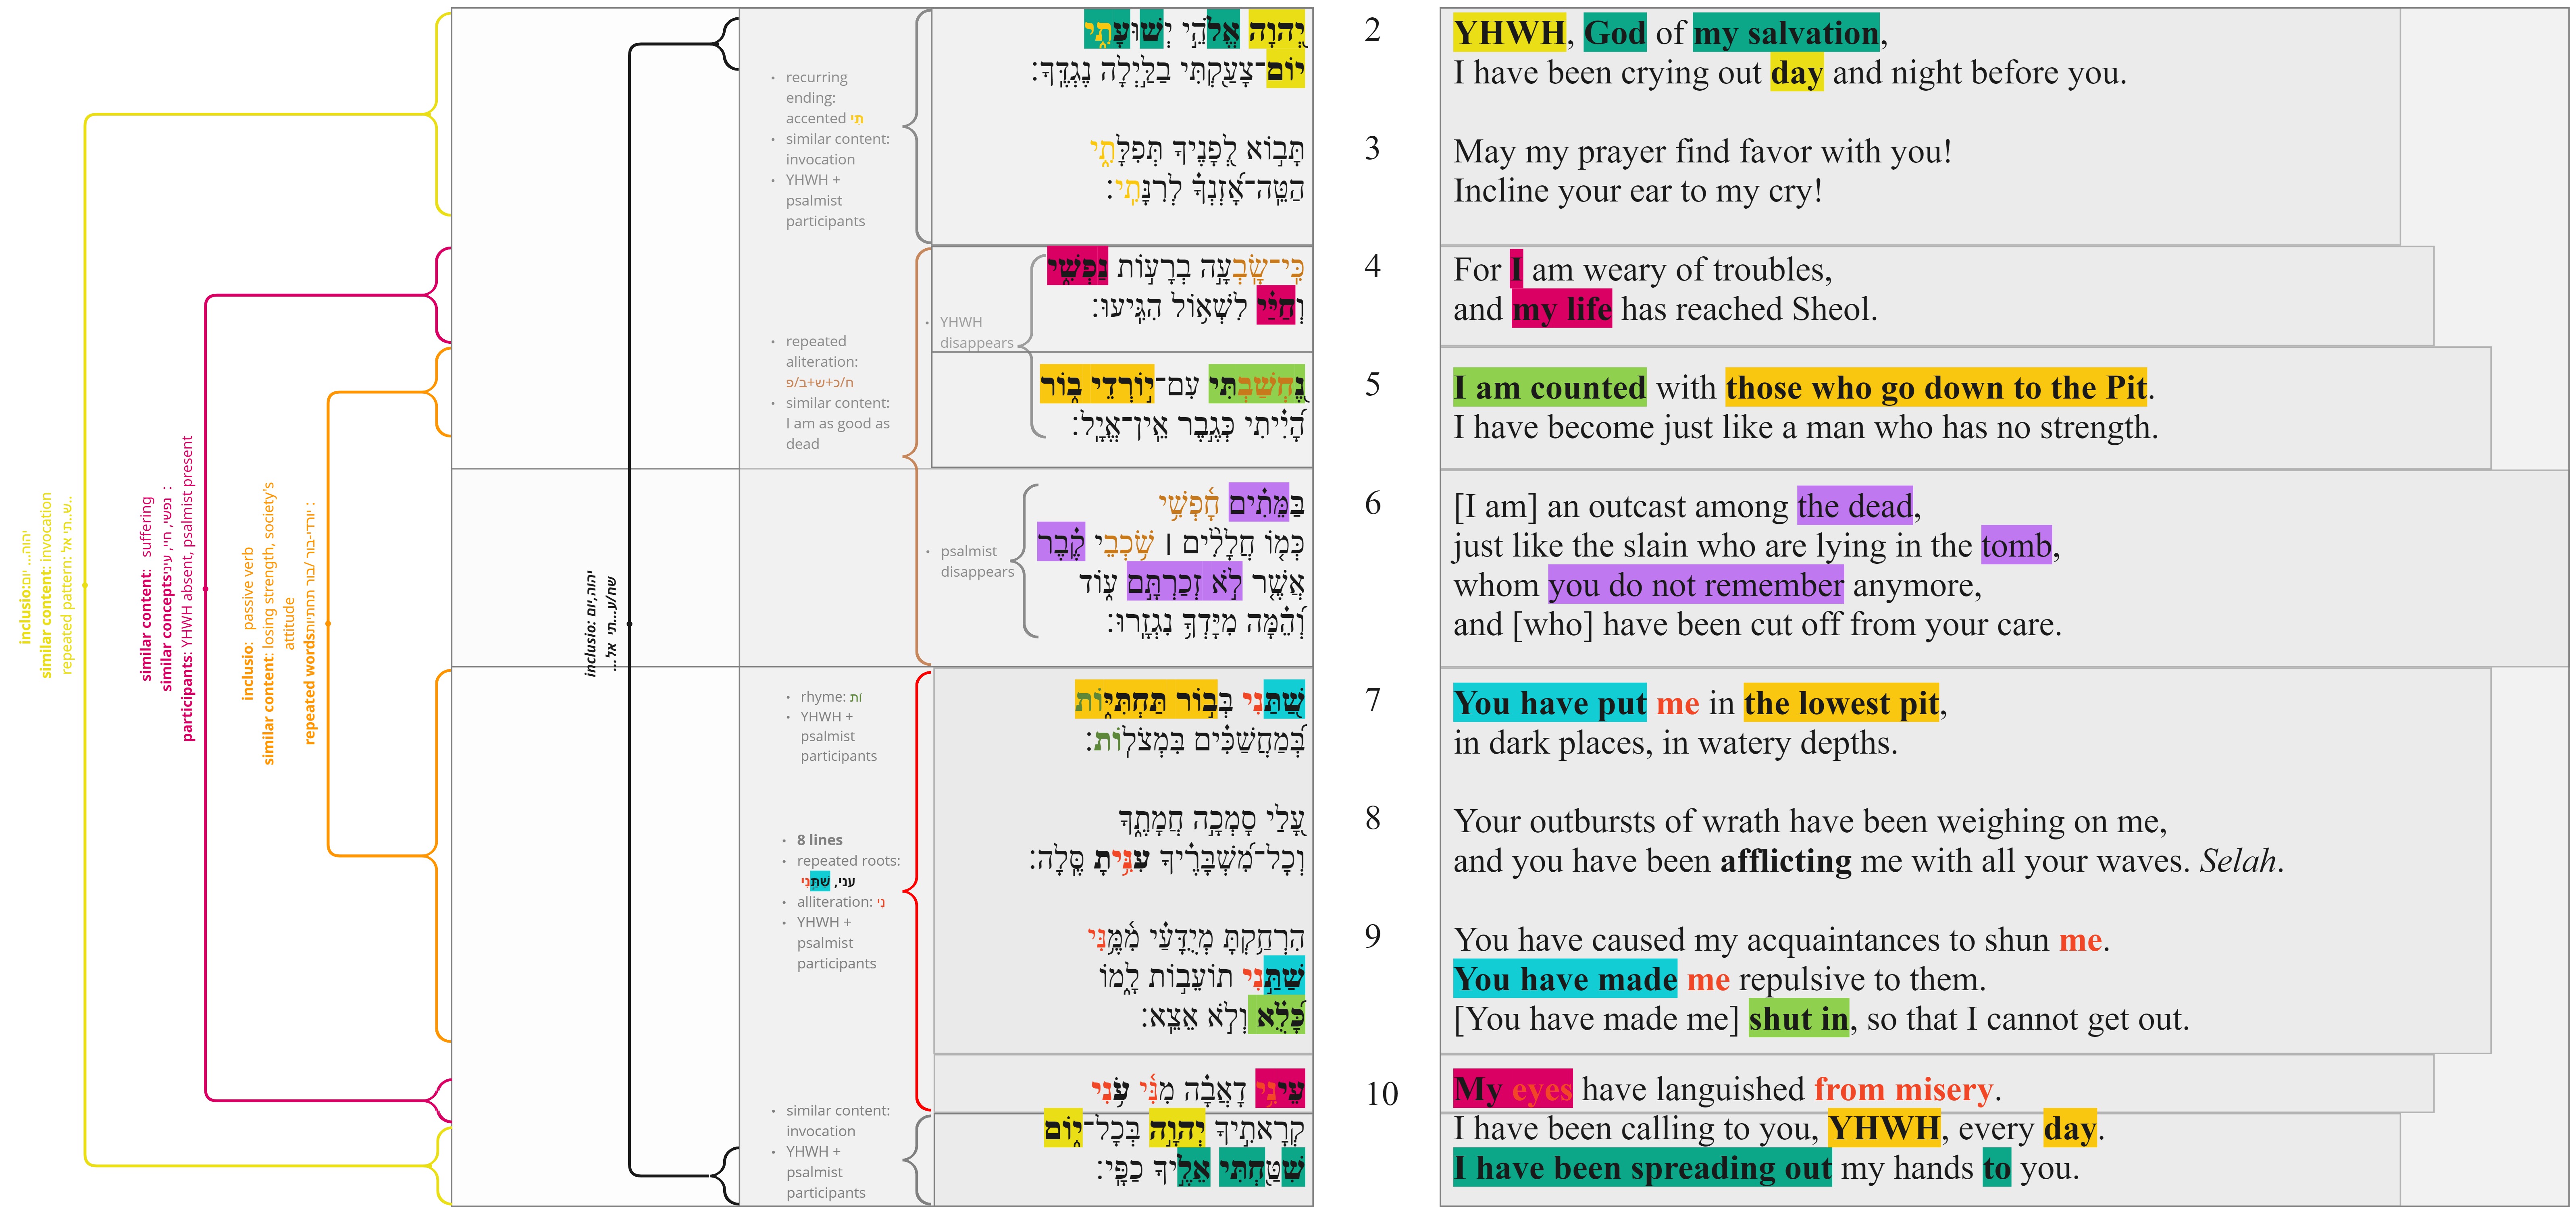
Task: Click bold annotation '8 lines'
Action: coord(819,840)
